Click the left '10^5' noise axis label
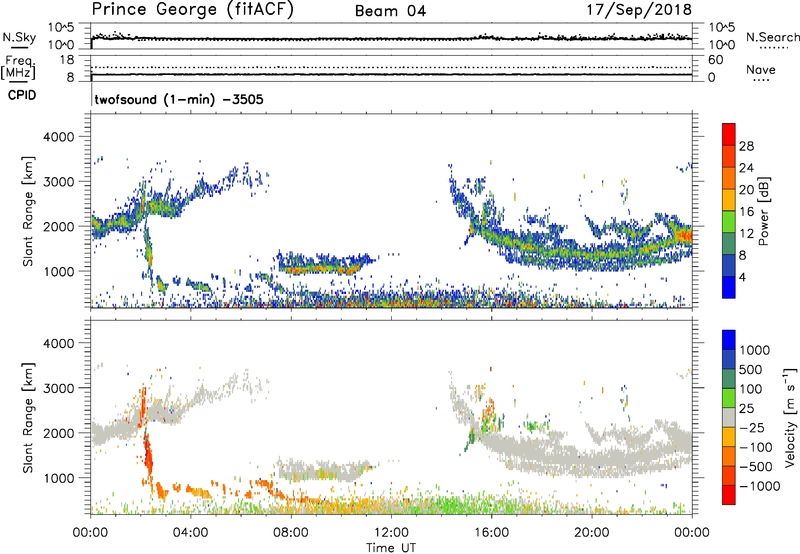Image resolution: width=800 pixels, height=554 pixels. pyautogui.click(x=61, y=28)
